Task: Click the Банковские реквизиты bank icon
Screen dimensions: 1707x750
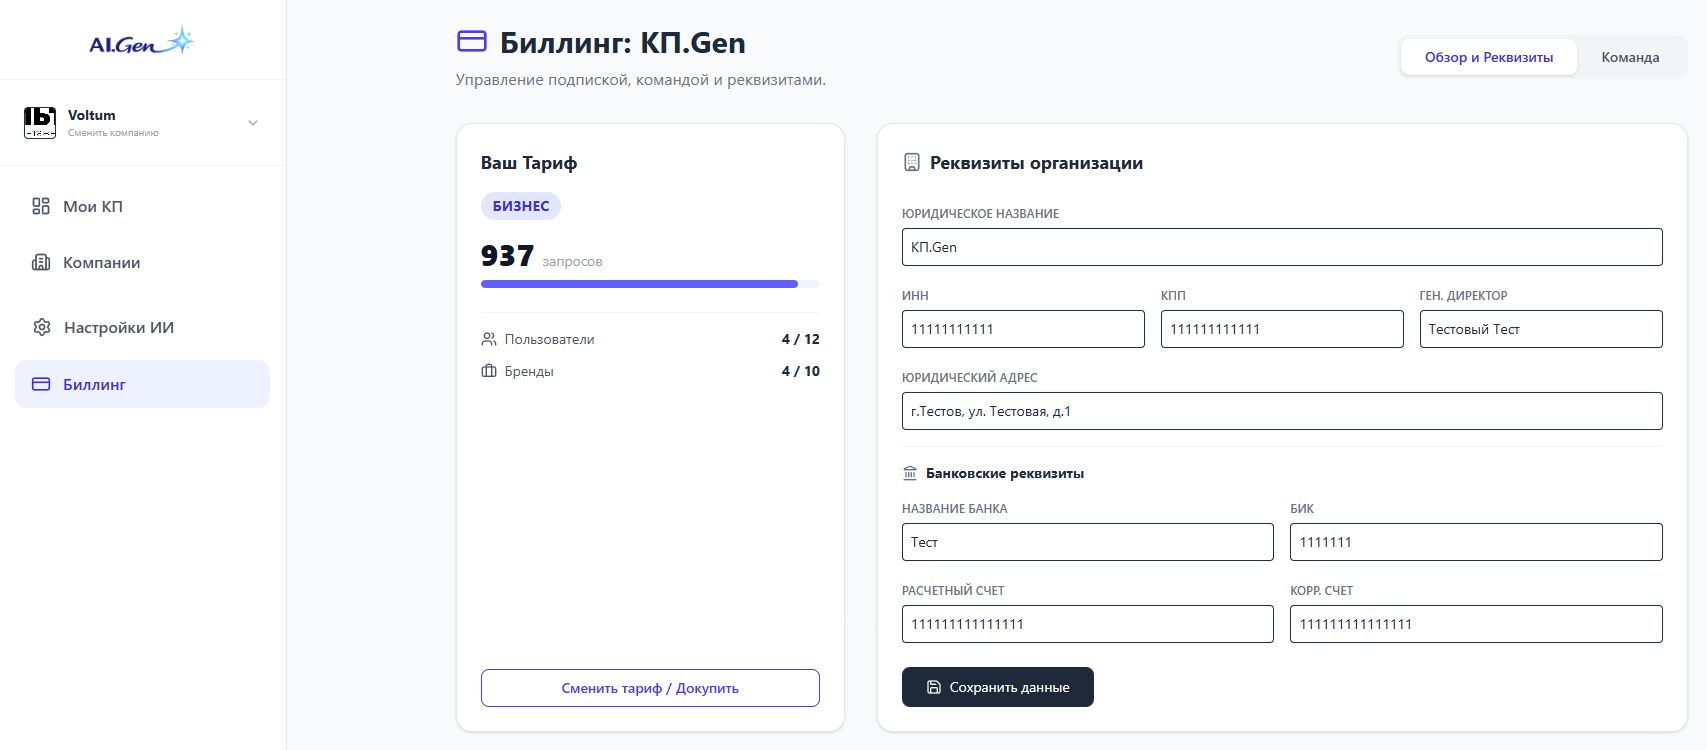Action: coord(910,473)
